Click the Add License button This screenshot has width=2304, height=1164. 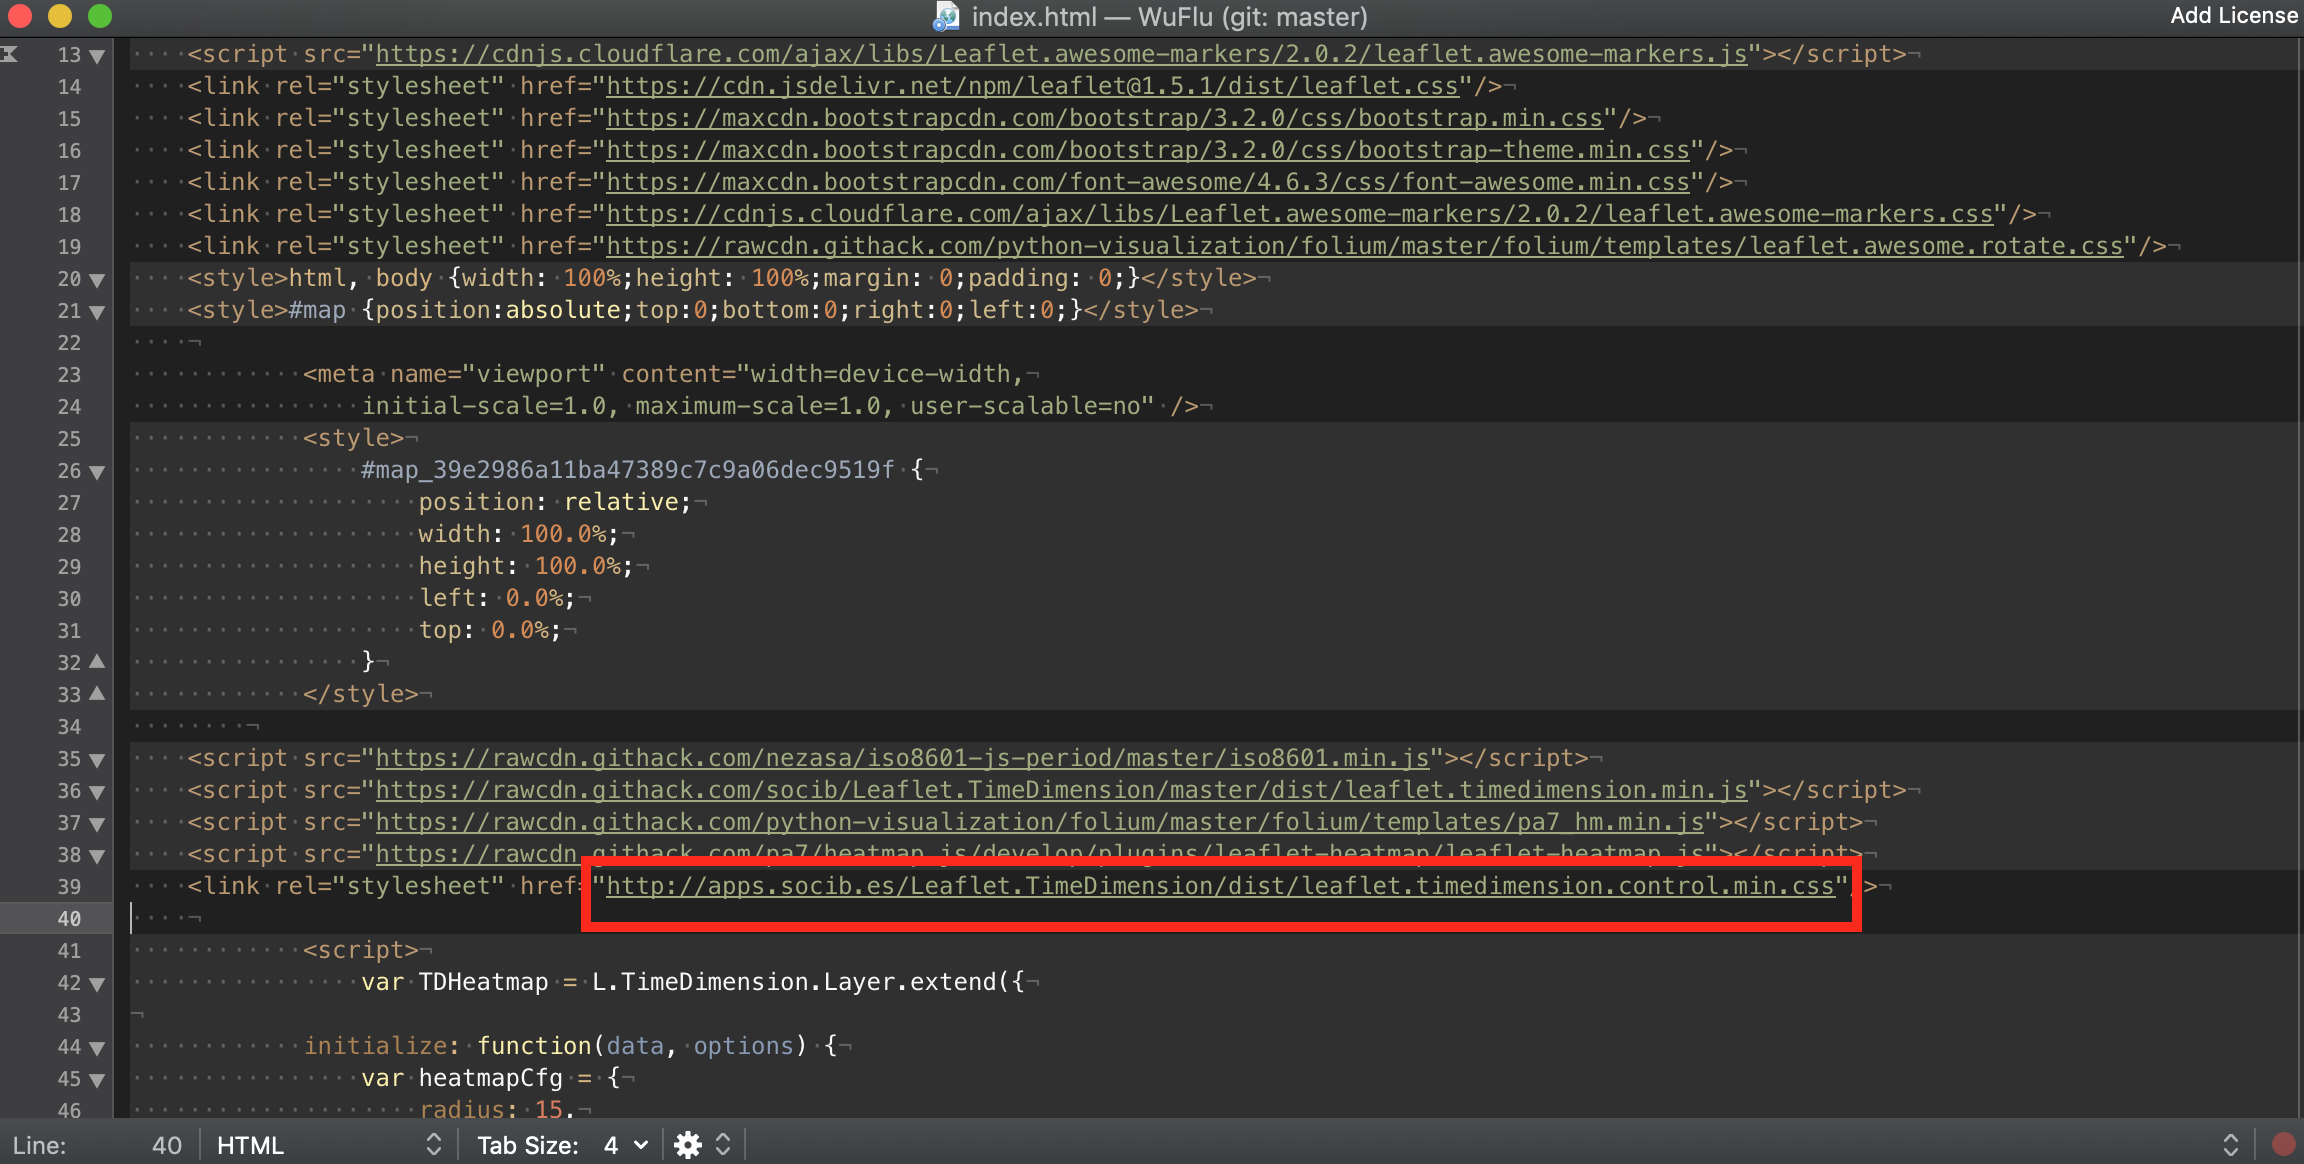tap(2233, 15)
